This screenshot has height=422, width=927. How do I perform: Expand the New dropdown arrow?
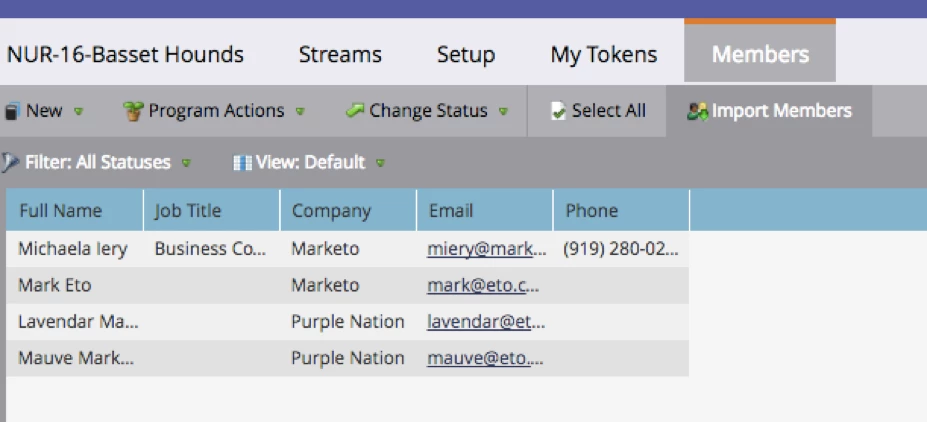pos(79,111)
